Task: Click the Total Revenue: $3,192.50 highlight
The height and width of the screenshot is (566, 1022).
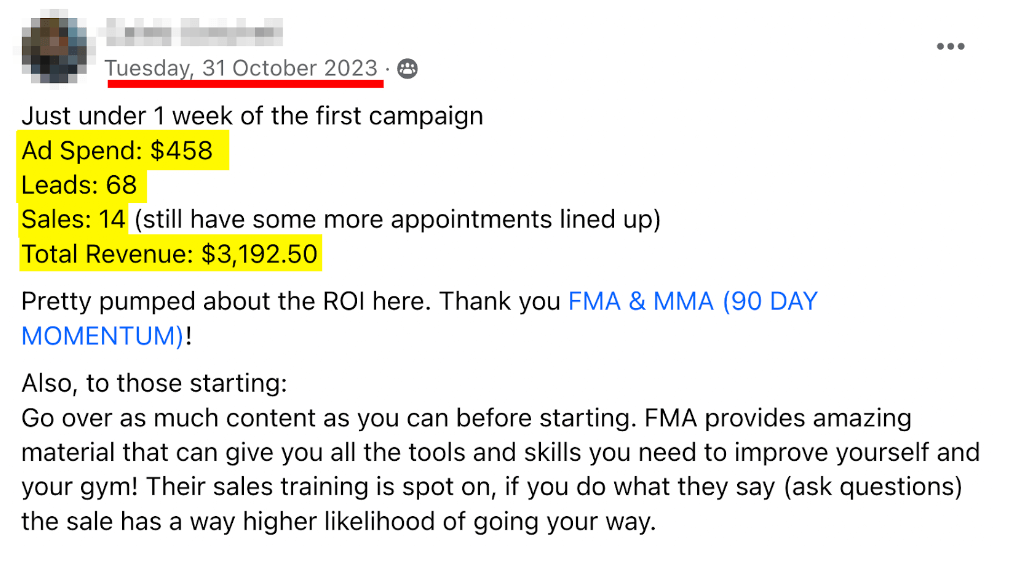Action: (169, 254)
